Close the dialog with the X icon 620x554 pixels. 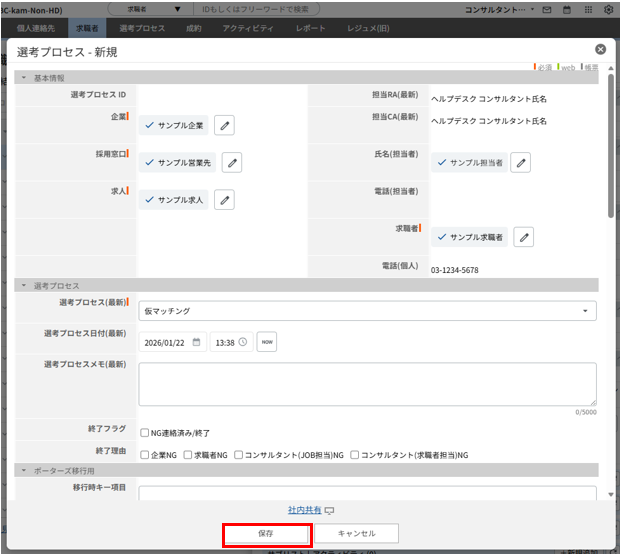600,49
